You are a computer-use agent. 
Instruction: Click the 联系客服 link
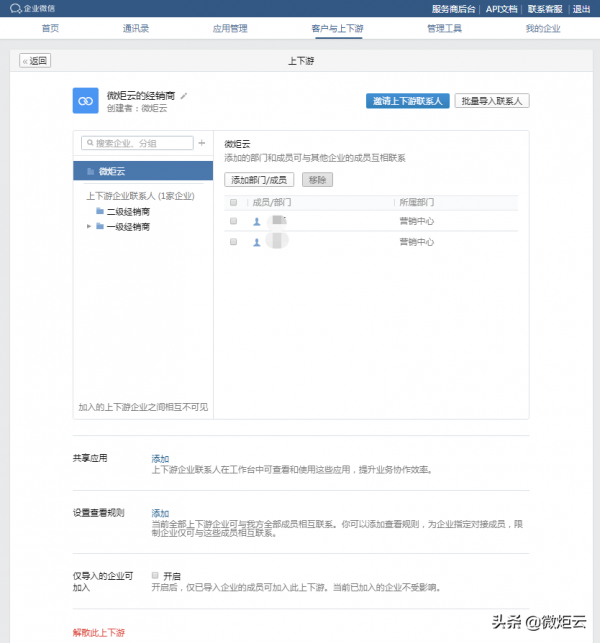tap(545, 9)
